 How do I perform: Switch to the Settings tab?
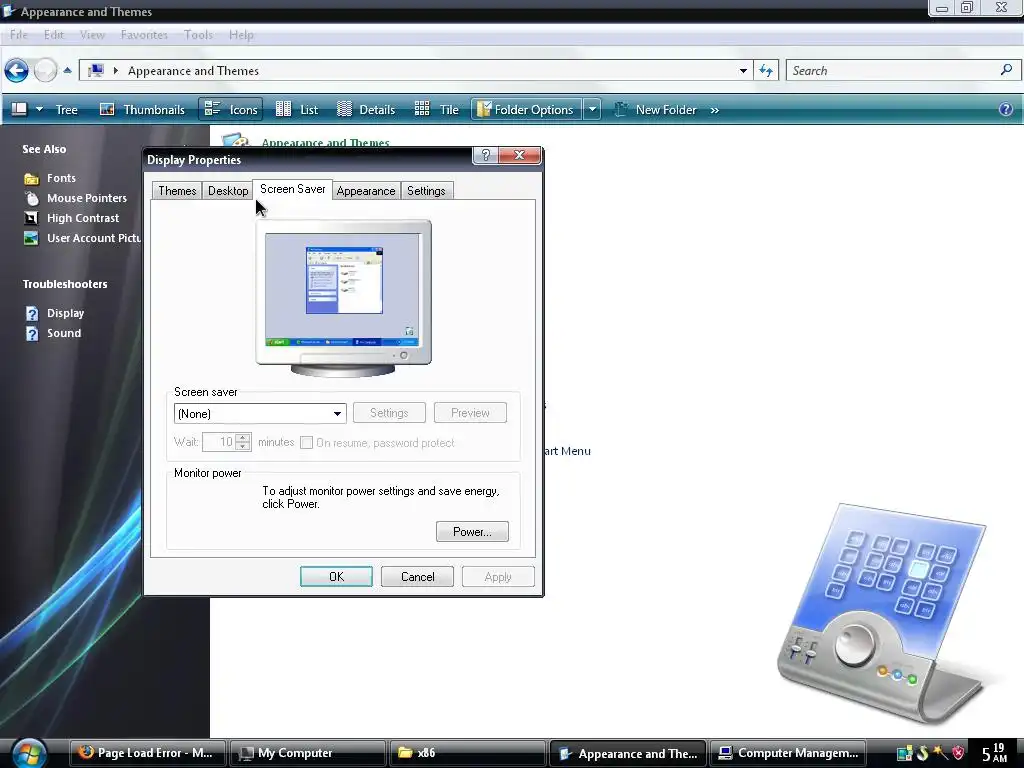426,191
